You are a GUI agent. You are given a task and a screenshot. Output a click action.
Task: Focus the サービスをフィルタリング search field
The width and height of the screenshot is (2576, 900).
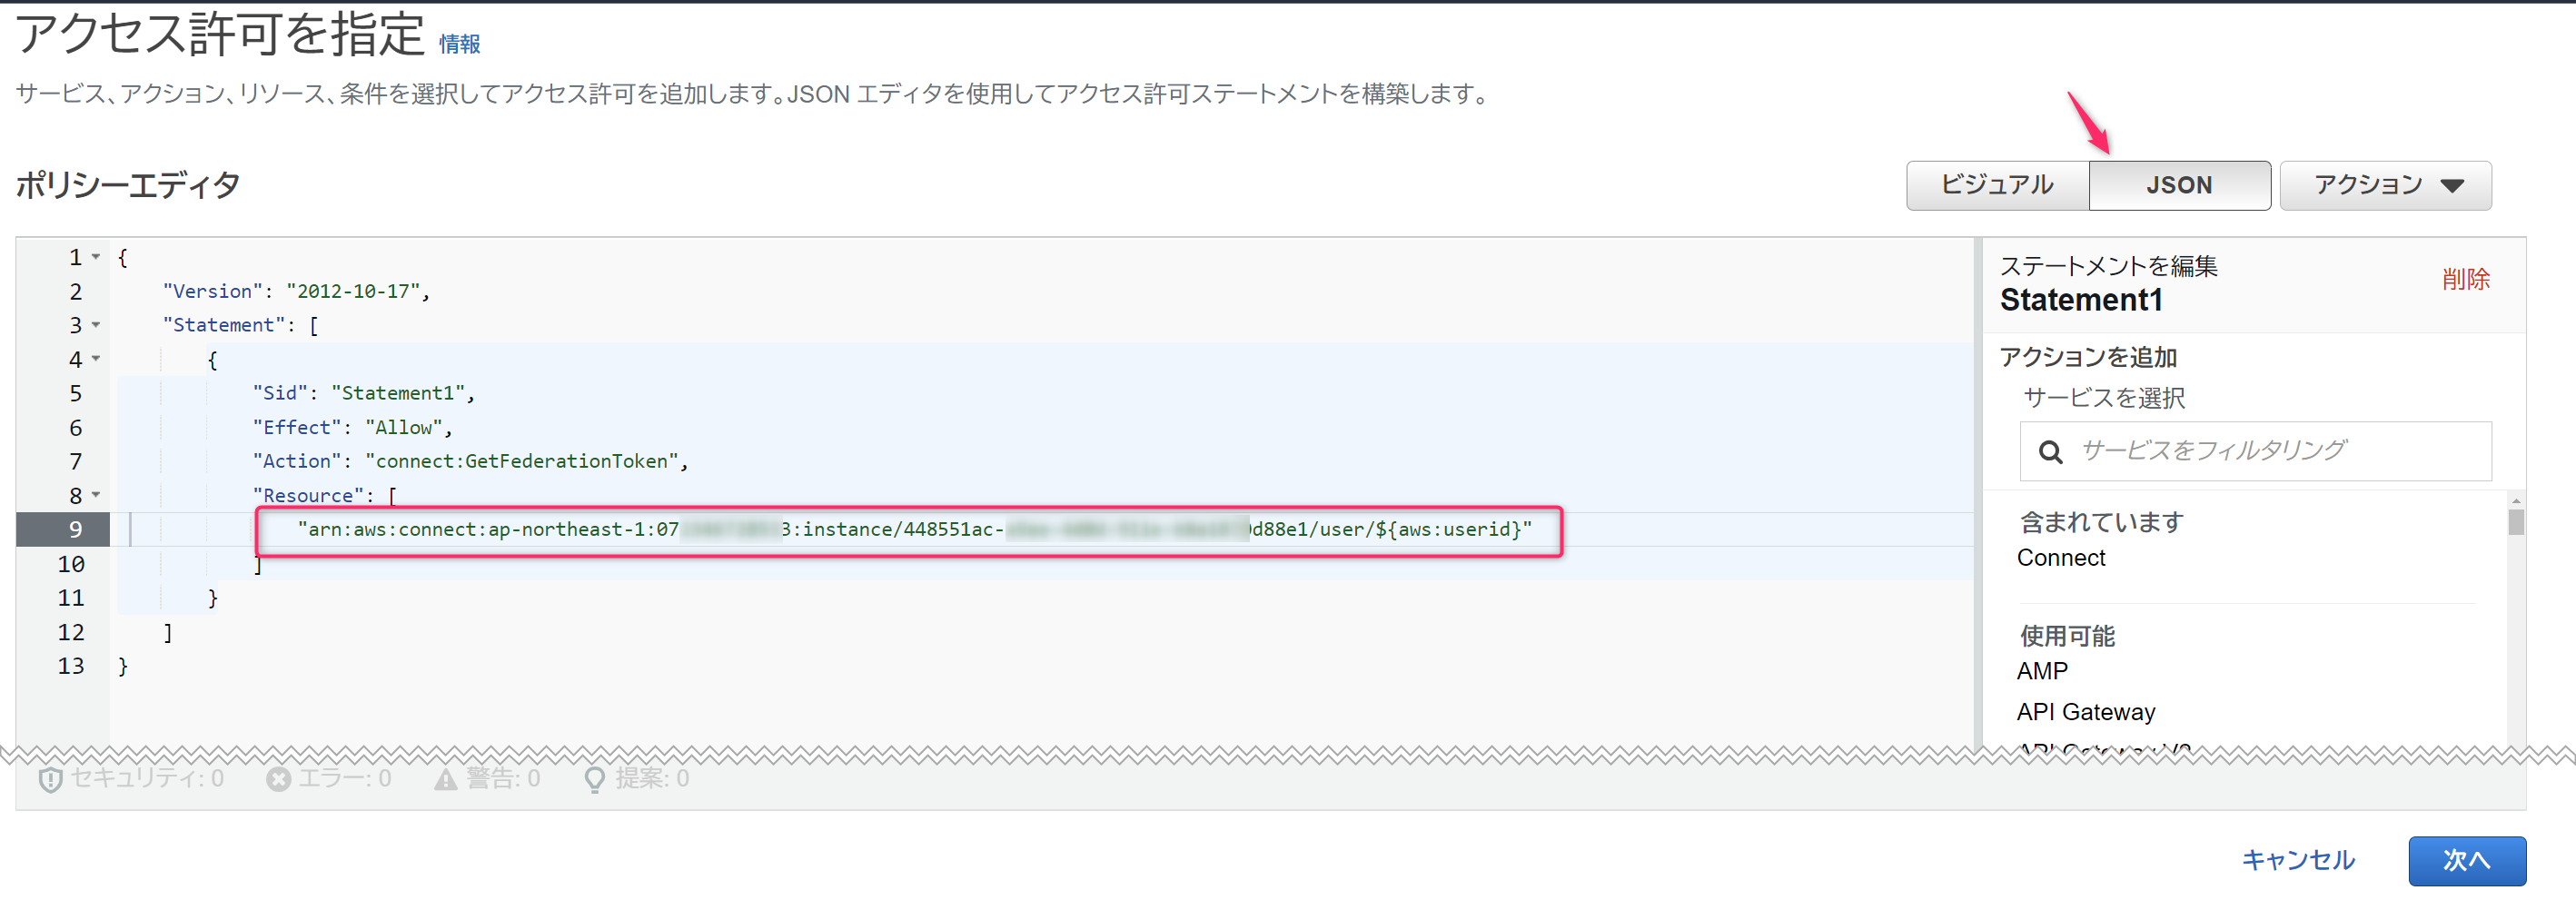[2255, 451]
